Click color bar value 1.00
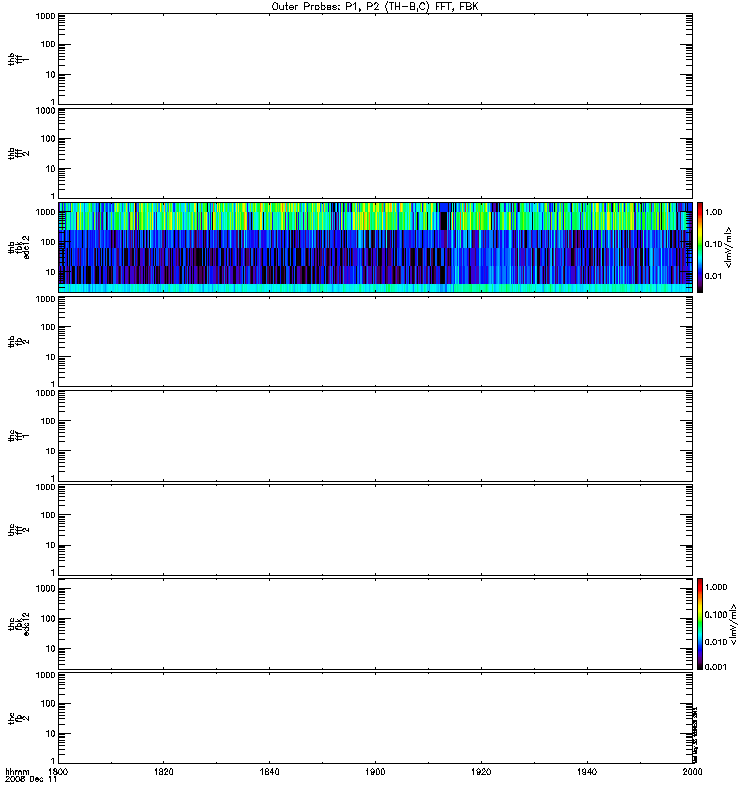This screenshot has height=800, width=750. pyautogui.click(x=713, y=212)
